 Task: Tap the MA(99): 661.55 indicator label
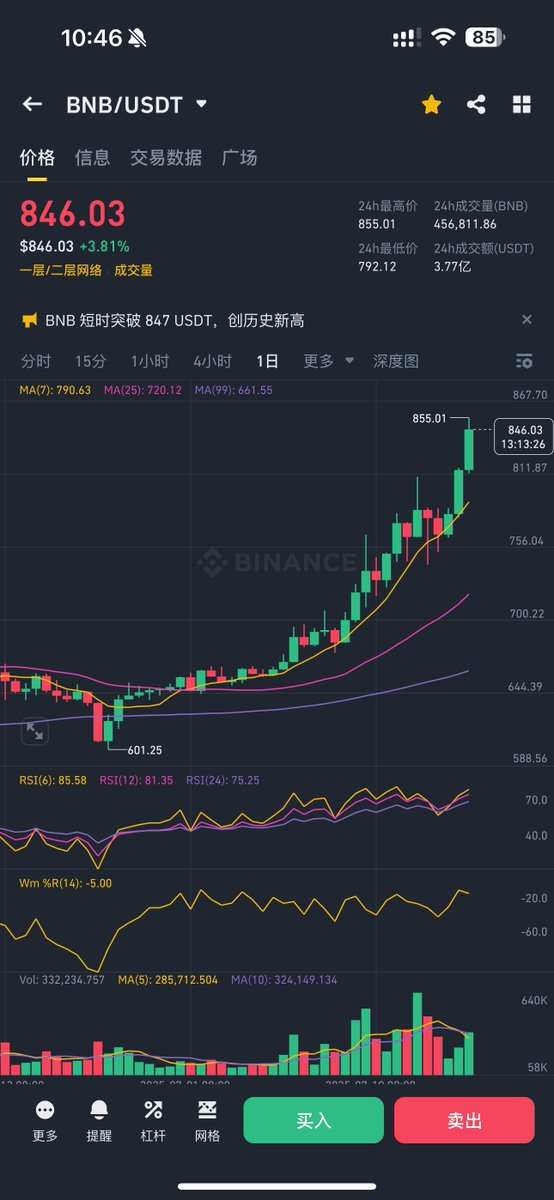point(233,390)
